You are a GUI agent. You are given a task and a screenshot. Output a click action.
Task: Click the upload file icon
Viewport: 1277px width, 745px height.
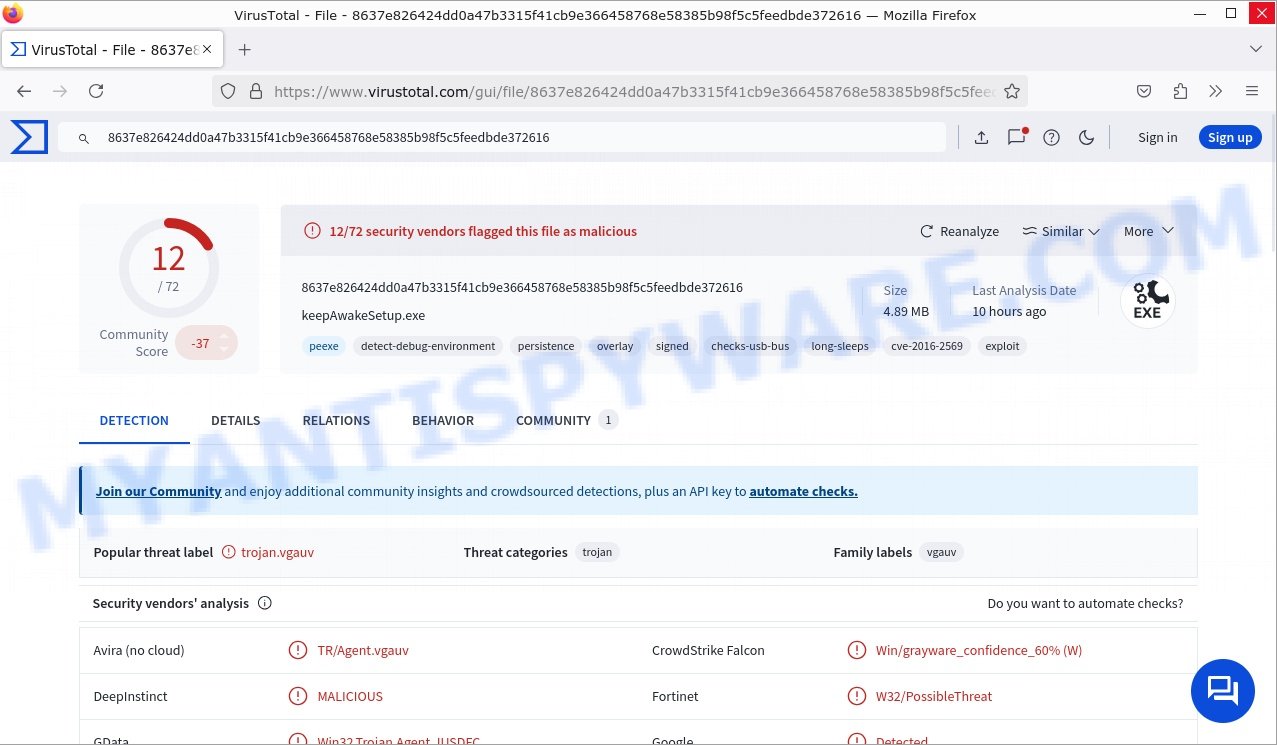pos(981,138)
